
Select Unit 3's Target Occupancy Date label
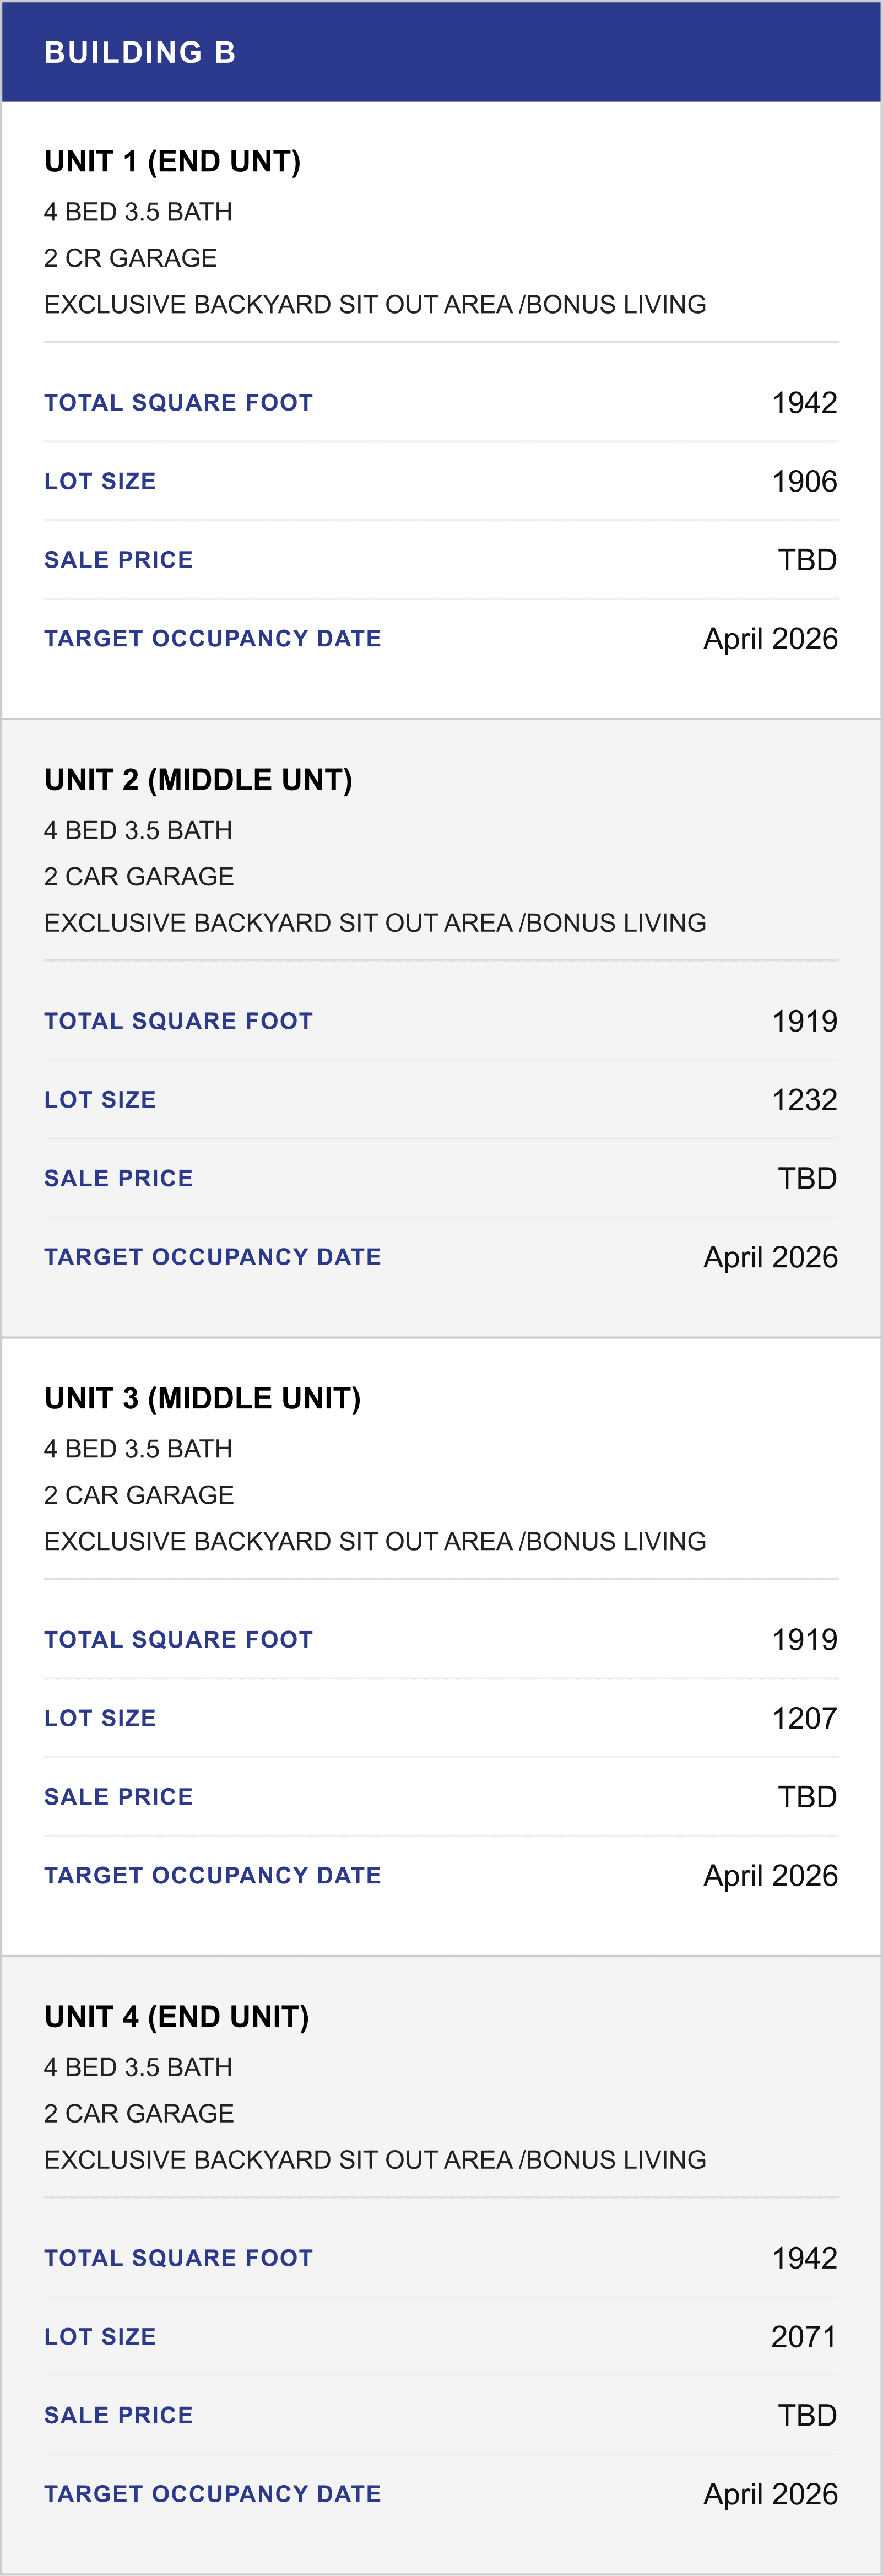point(212,1875)
